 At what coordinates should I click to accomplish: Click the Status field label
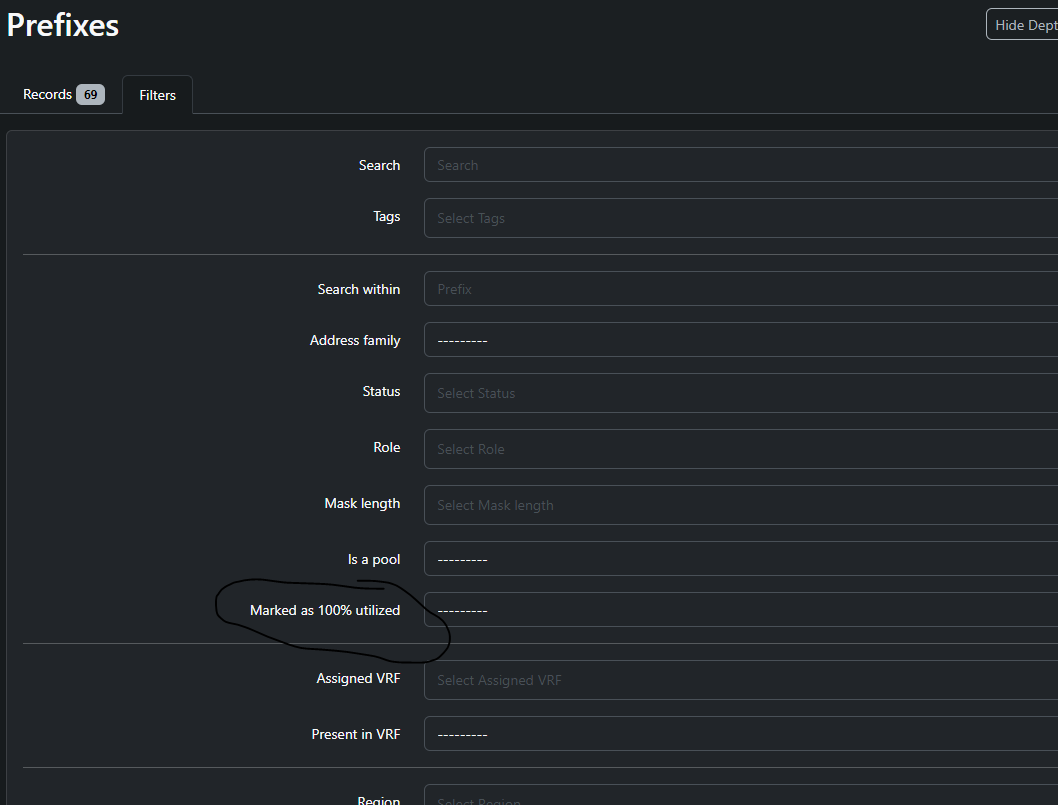click(x=381, y=391)
